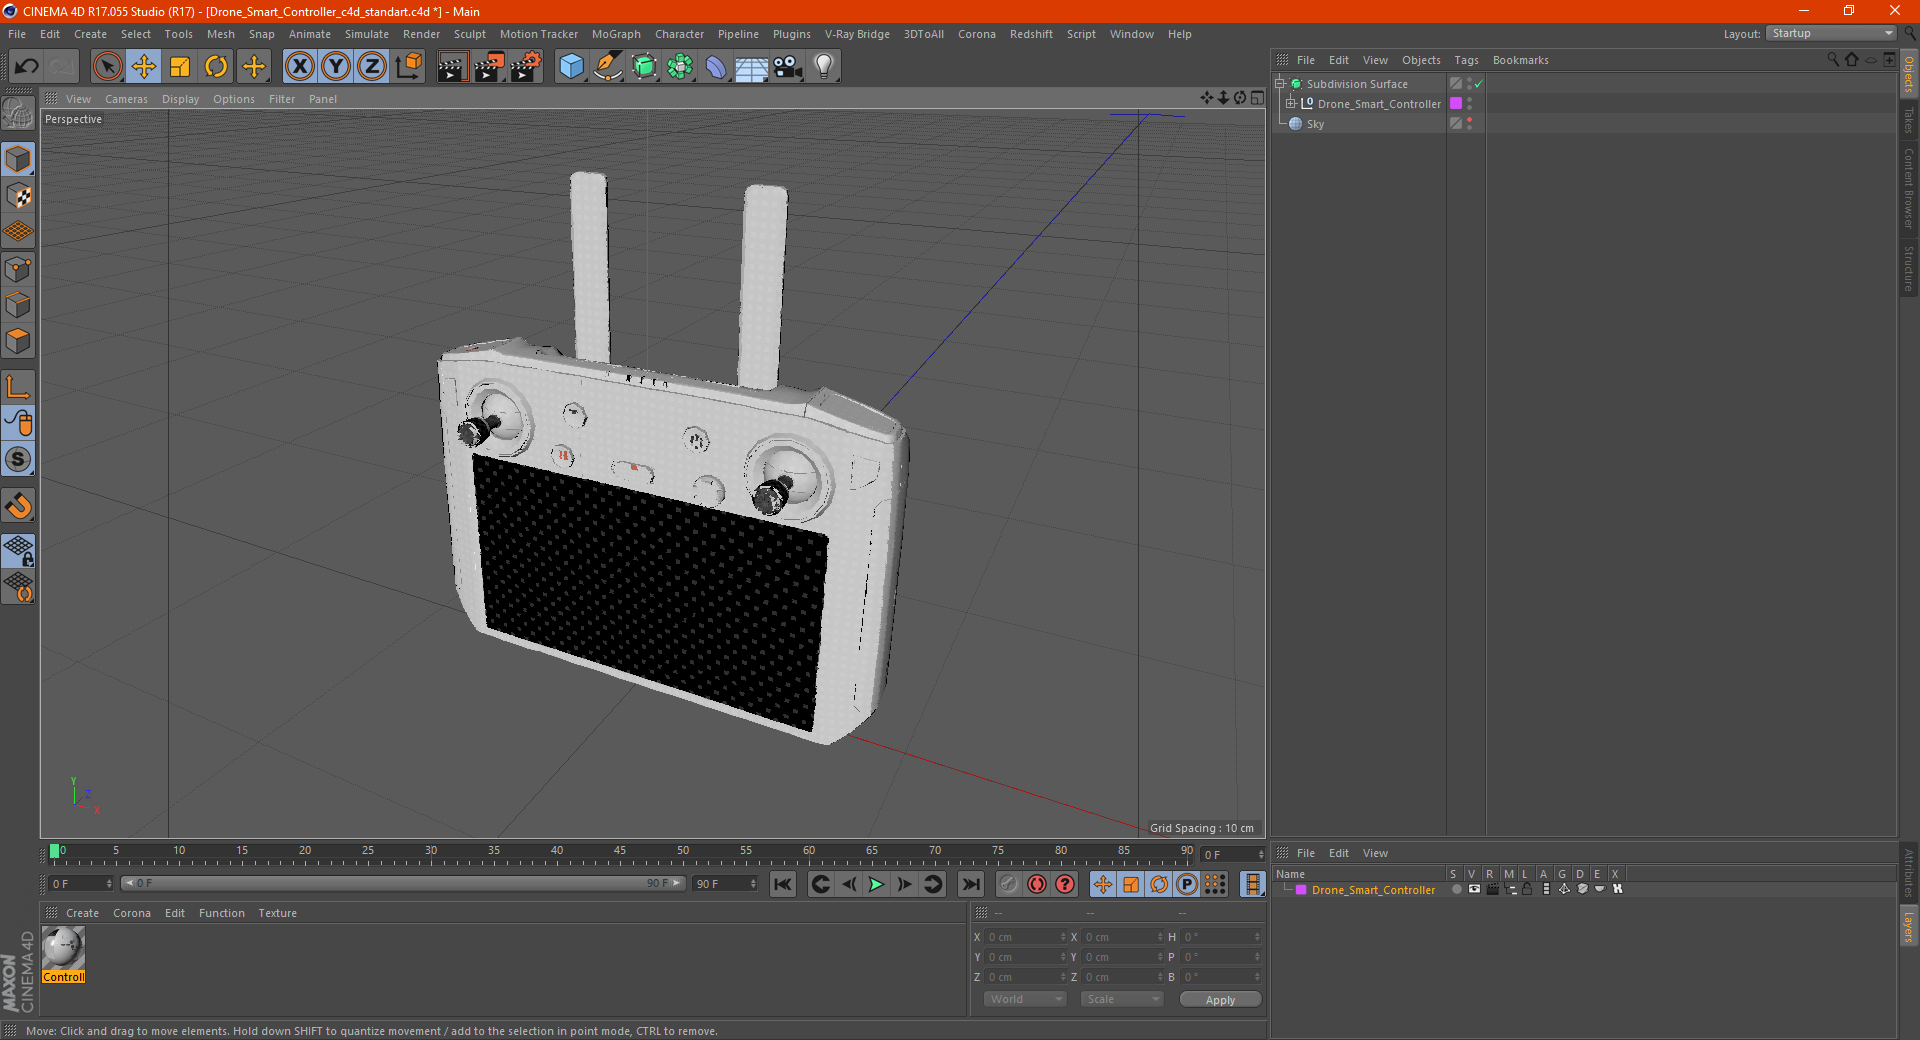Click the Apply button
This screenshot has width=1920, height=1040.
pos(1220,999)
